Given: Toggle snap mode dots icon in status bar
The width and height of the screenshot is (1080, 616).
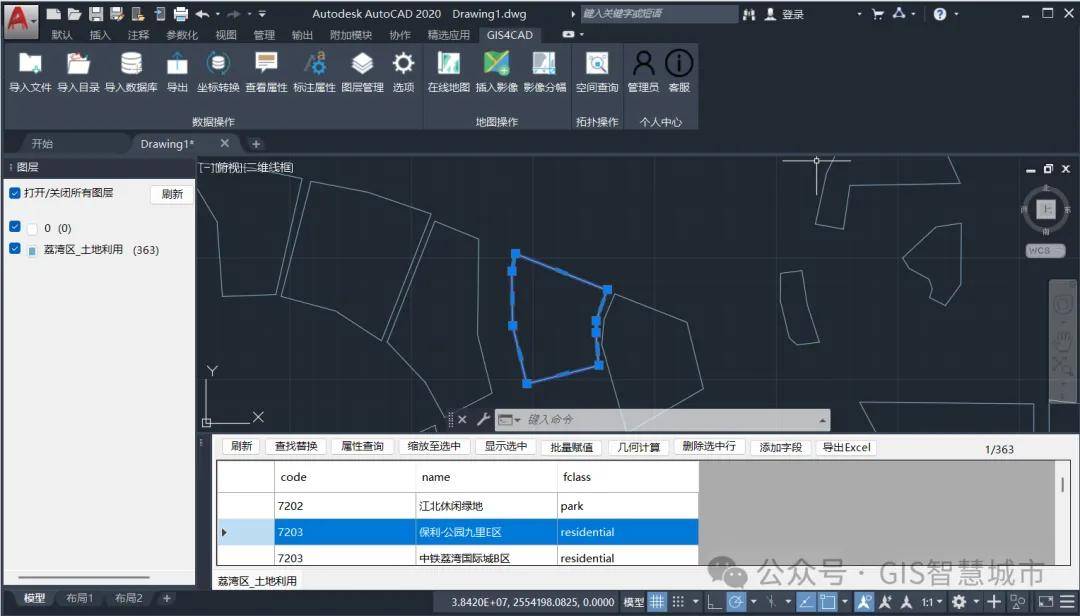Looking at the screenshot, I should [x=678, y=602].
